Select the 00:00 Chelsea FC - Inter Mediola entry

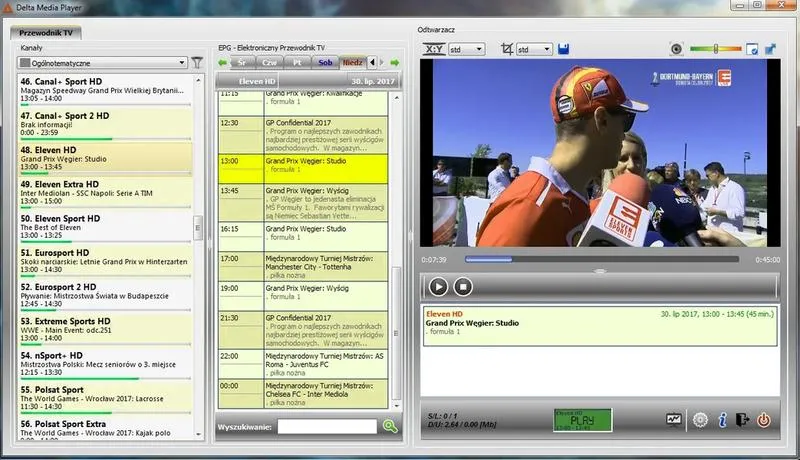pyautogui.click(x=303, y=394)
